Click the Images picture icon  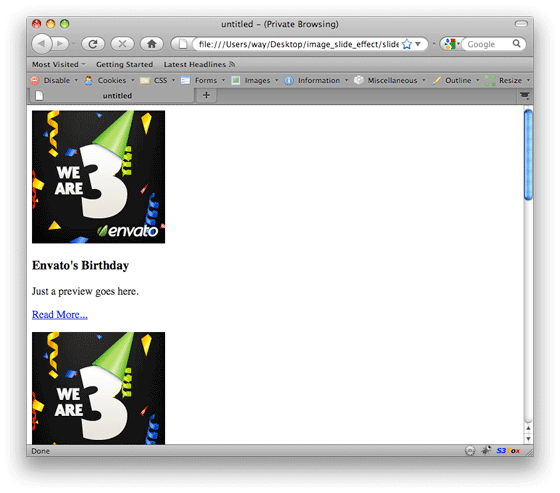[235, 80]
